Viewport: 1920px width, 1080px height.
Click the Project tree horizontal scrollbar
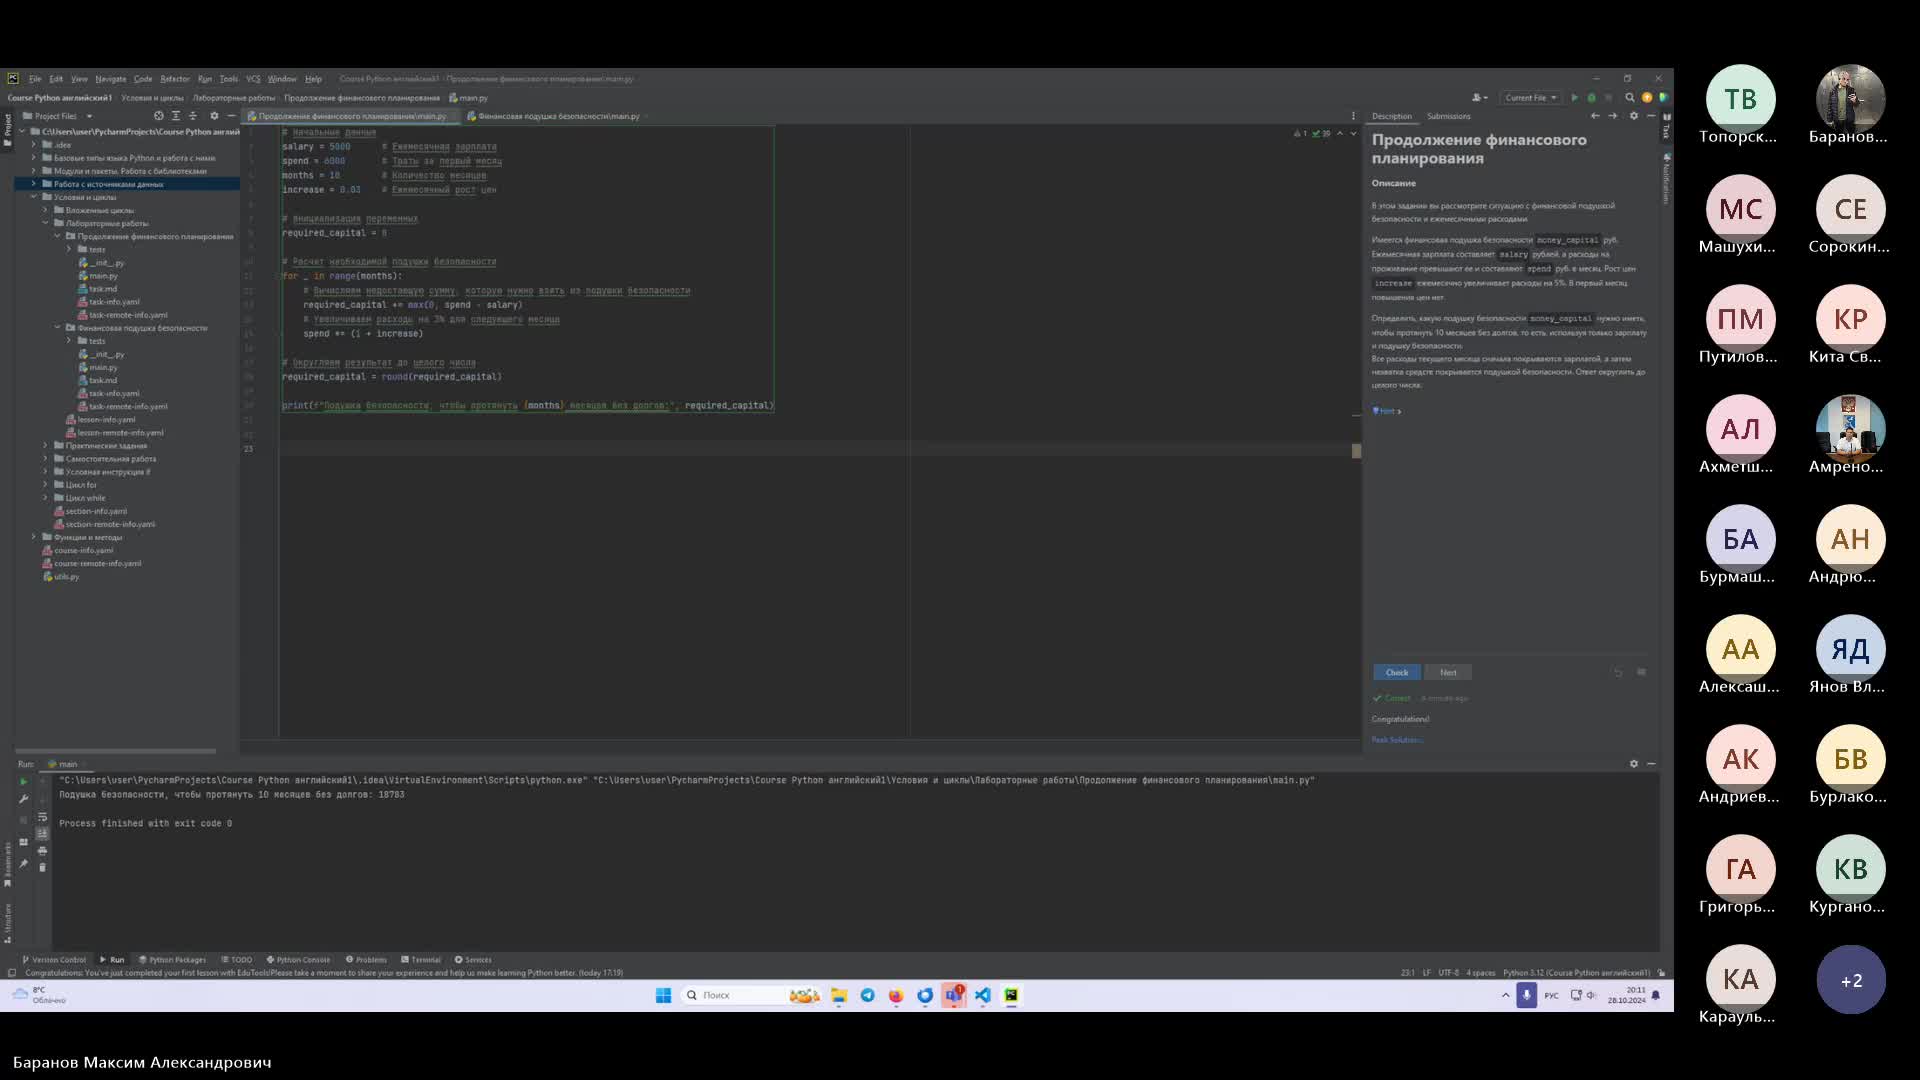click(116, 751)
